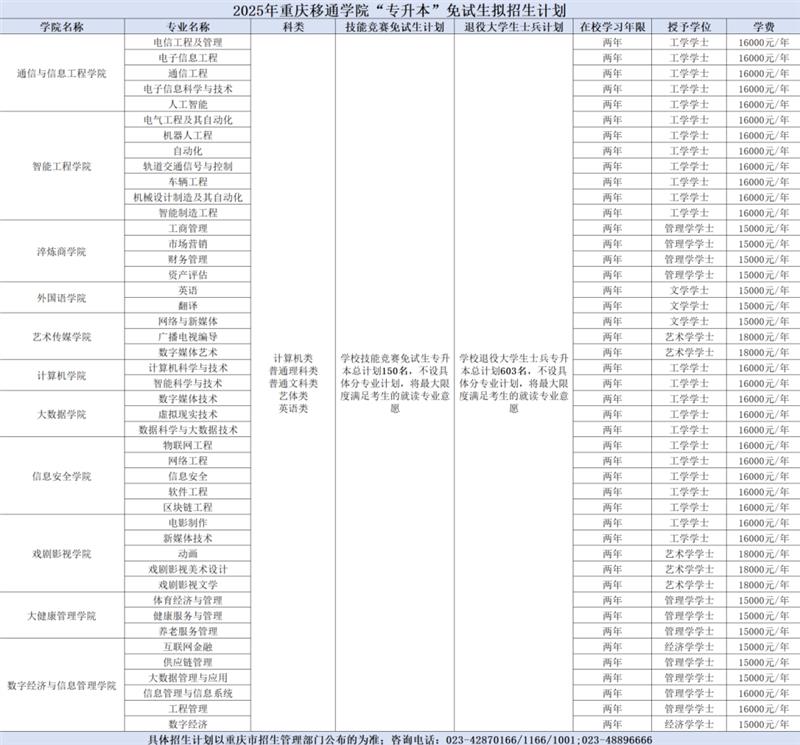Screen dimensions: 800x745
Task: Click the 淬炼商学院 college cell
Action: (62, 252)
